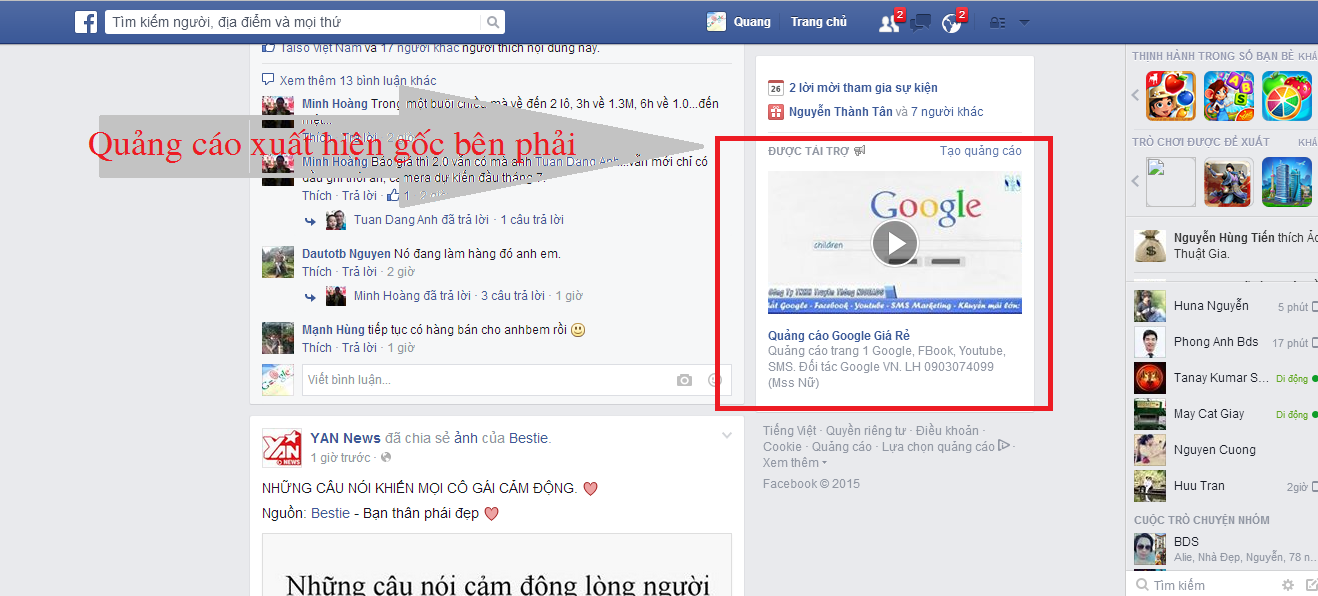
Task: Open chat with May Cat Giay
Action: click(x=1226, y=414)
